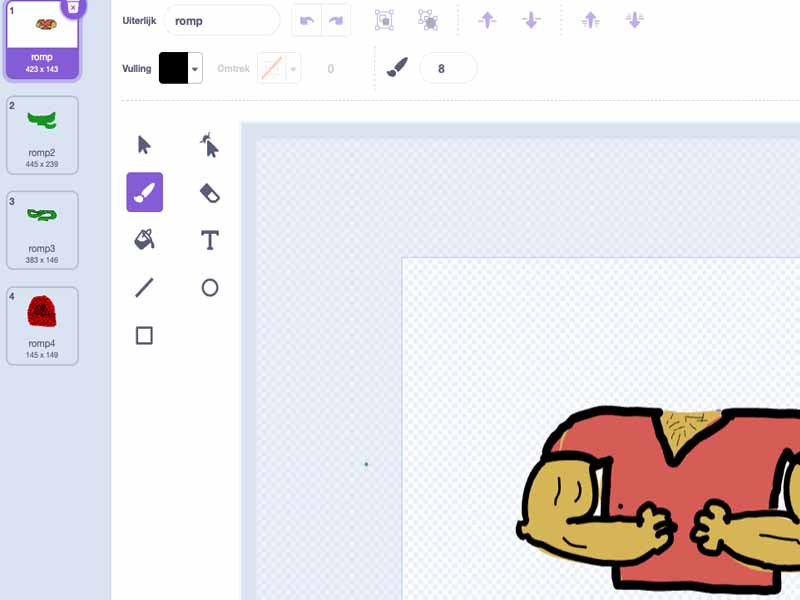This screenshot has width=800, height=600.
Task: Open the Vulling fill color dropdown
Action: [x=196, y=68]
